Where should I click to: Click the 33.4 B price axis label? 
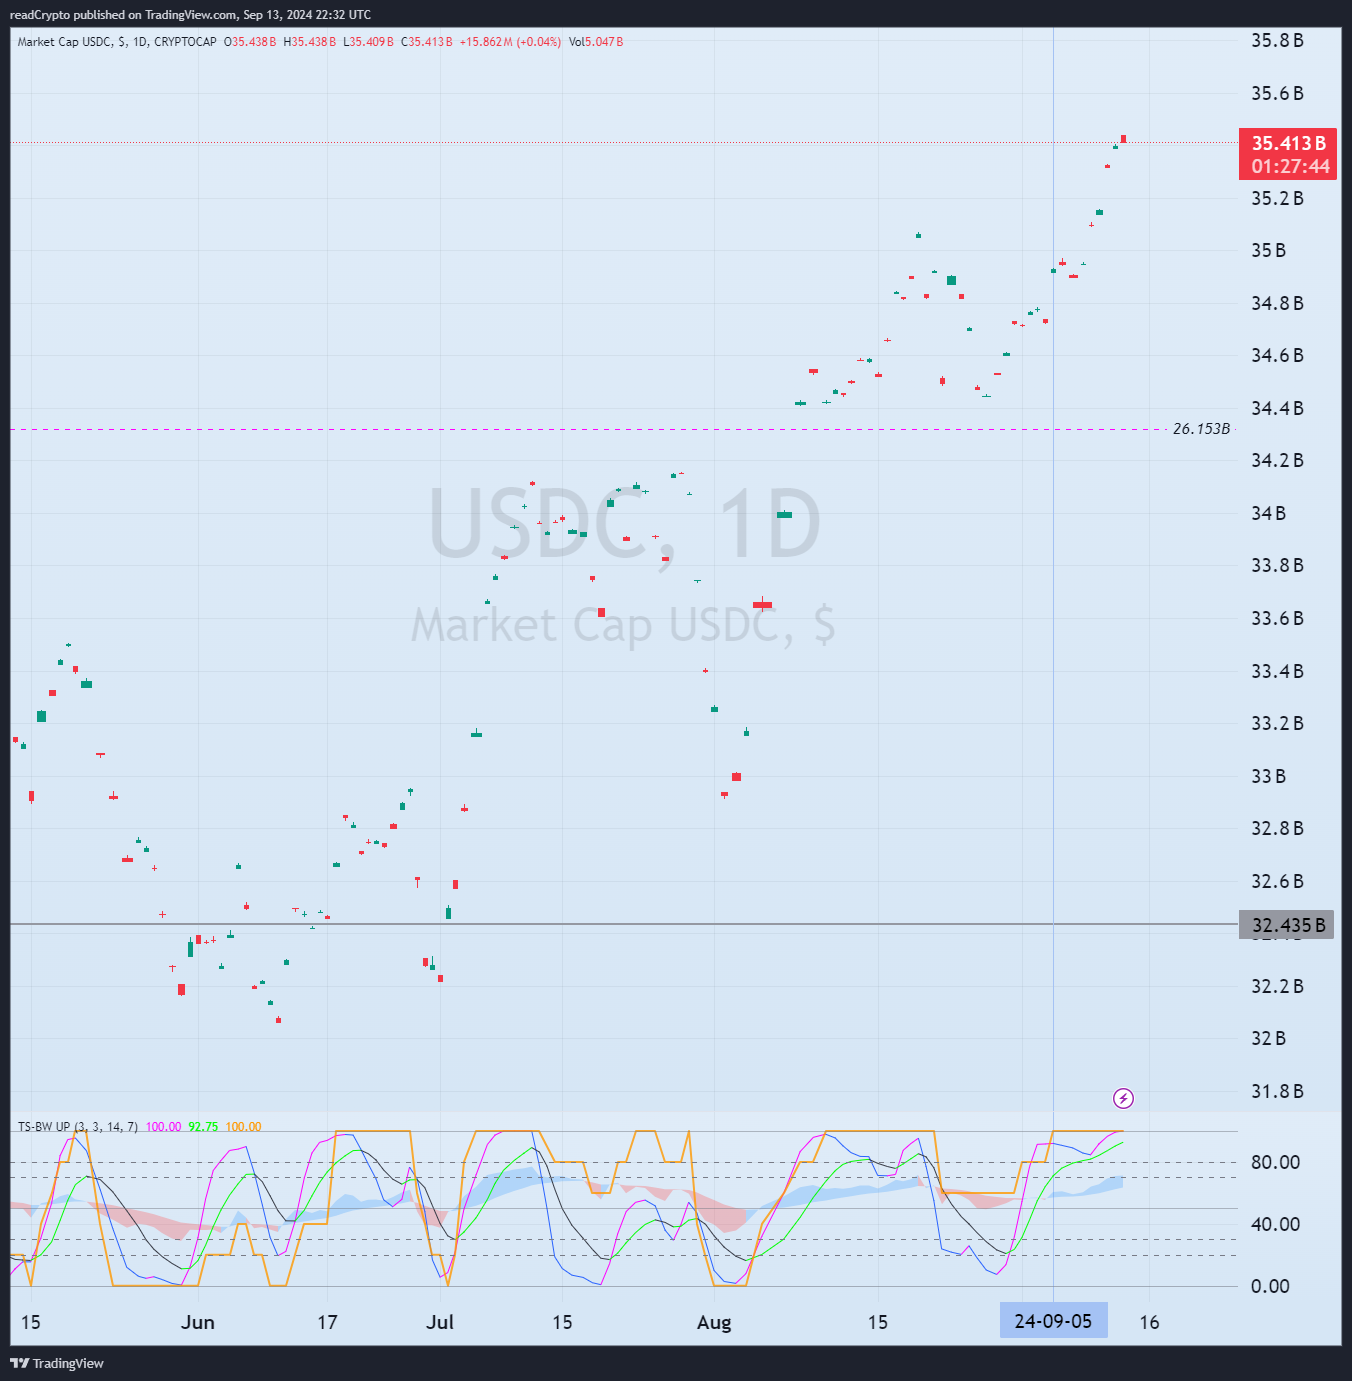[1277, 671]
